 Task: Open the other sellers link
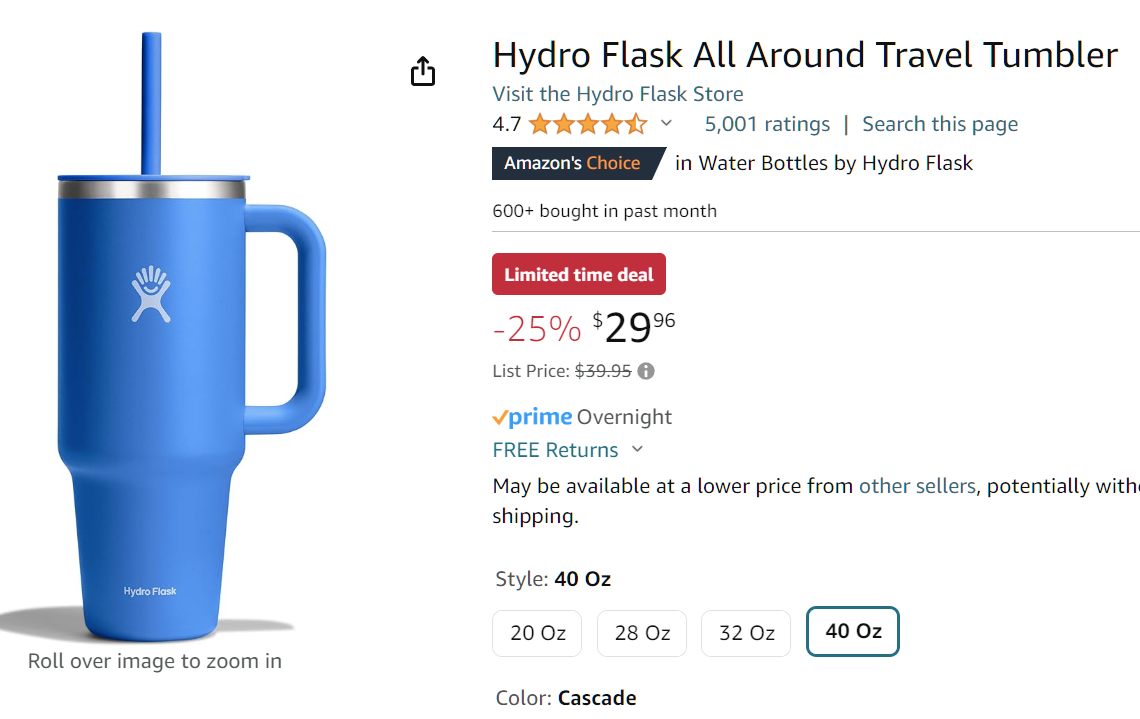pos(917,486)
